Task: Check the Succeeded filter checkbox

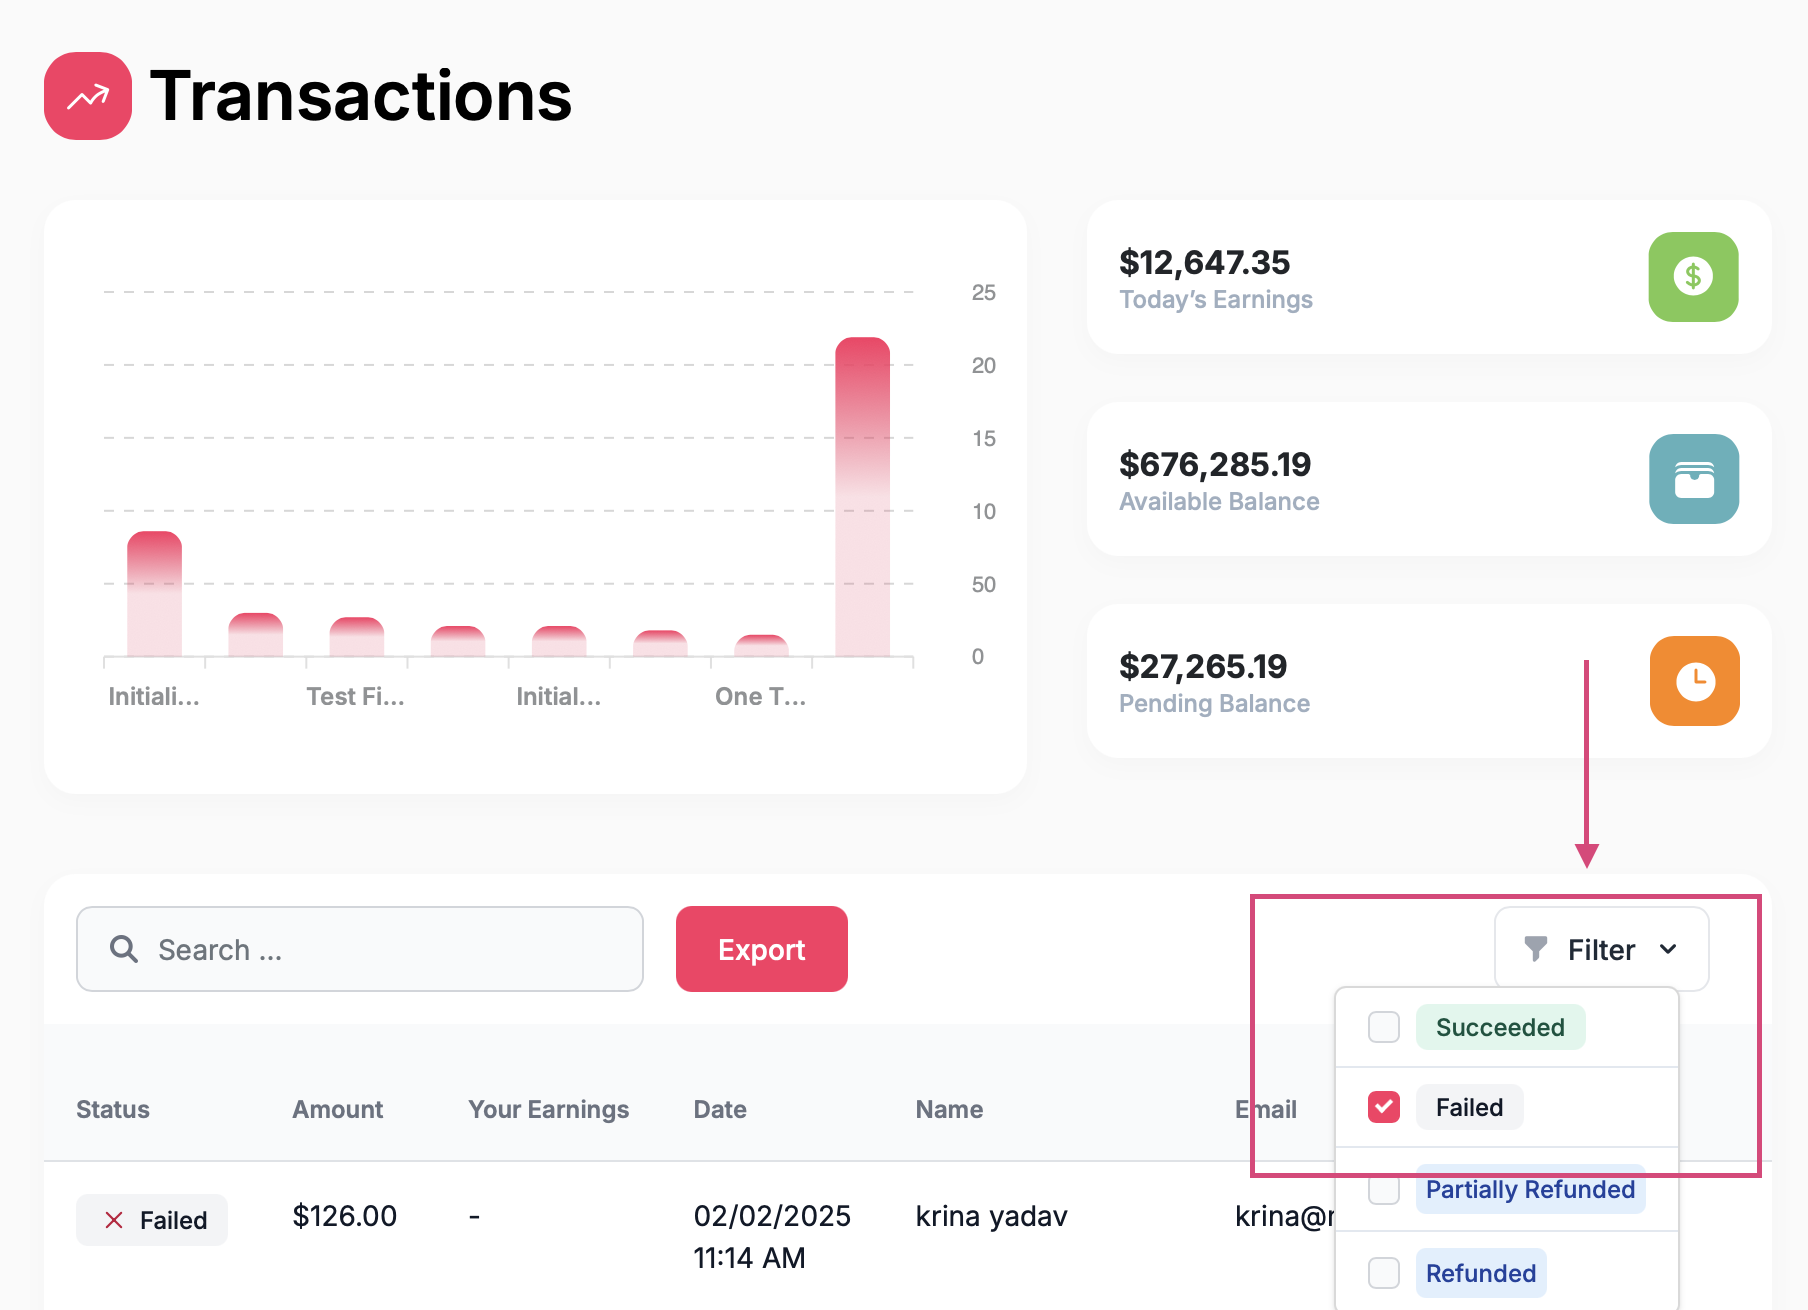Action: click(1384, 1027)
